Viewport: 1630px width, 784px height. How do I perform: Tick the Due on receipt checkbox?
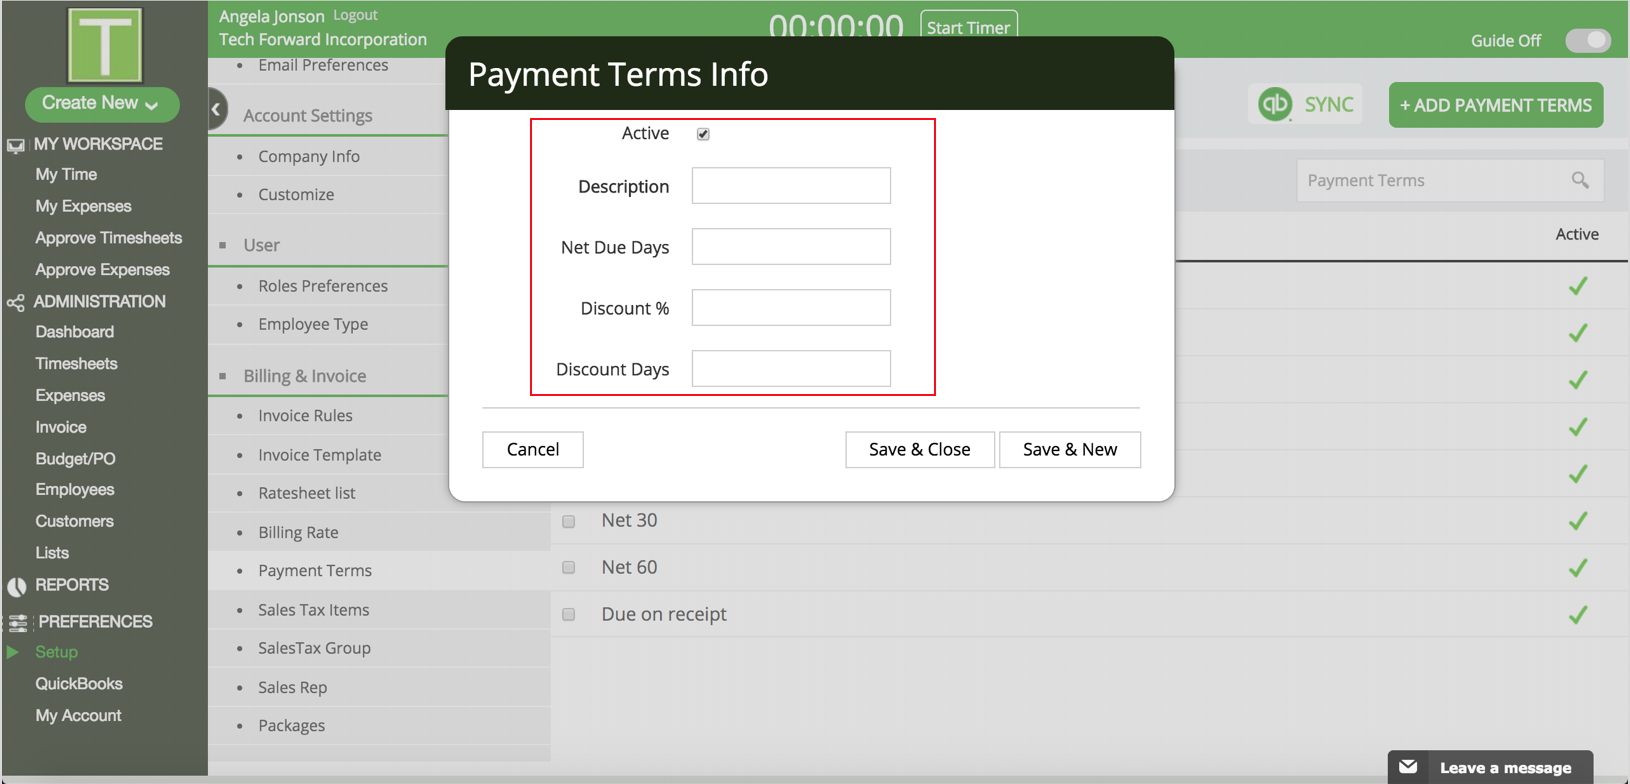(x=569, y=615)
